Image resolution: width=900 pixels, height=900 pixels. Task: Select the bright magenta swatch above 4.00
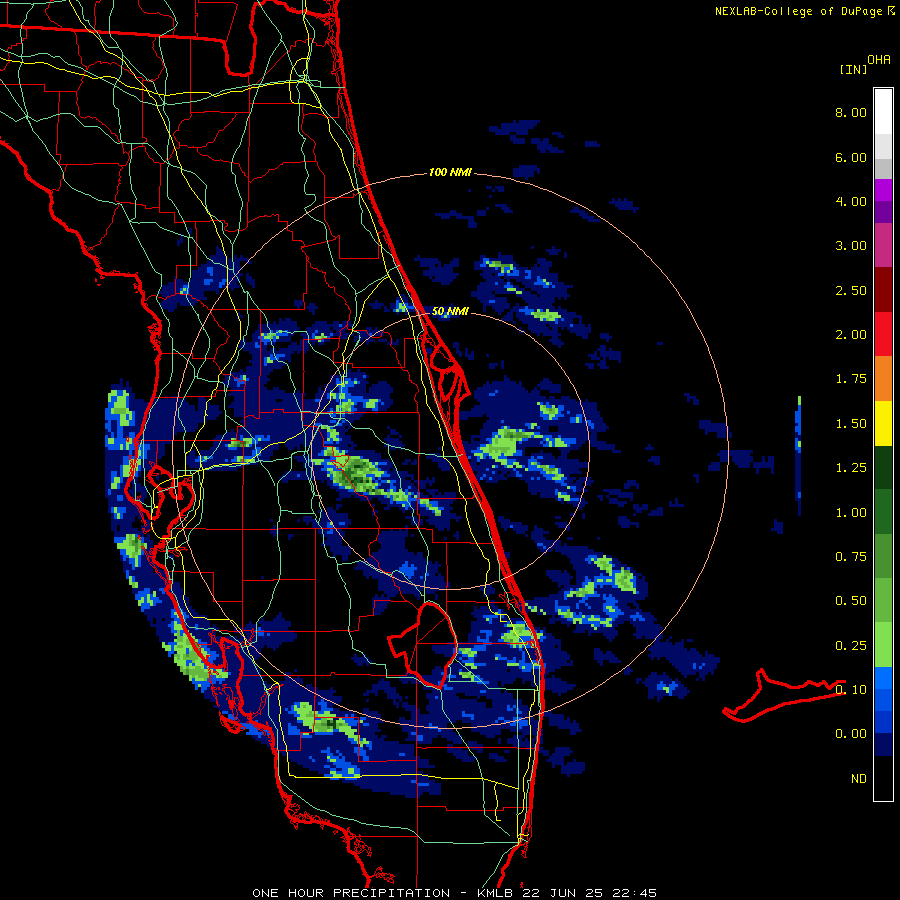pos(883,190)
